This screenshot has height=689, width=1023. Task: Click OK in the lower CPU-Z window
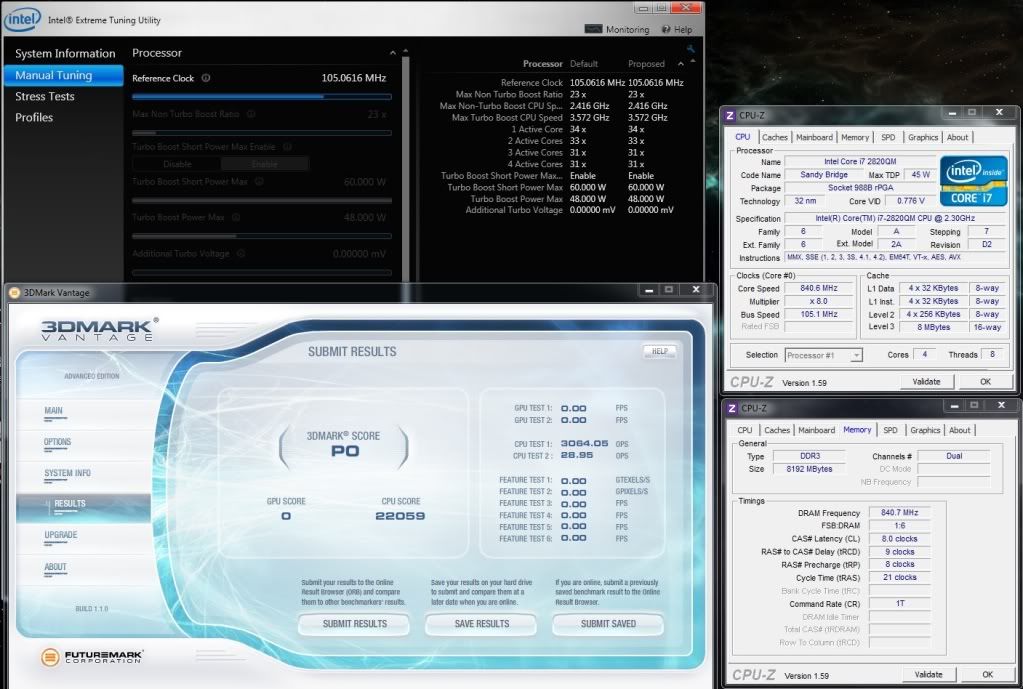coord(988,675)
